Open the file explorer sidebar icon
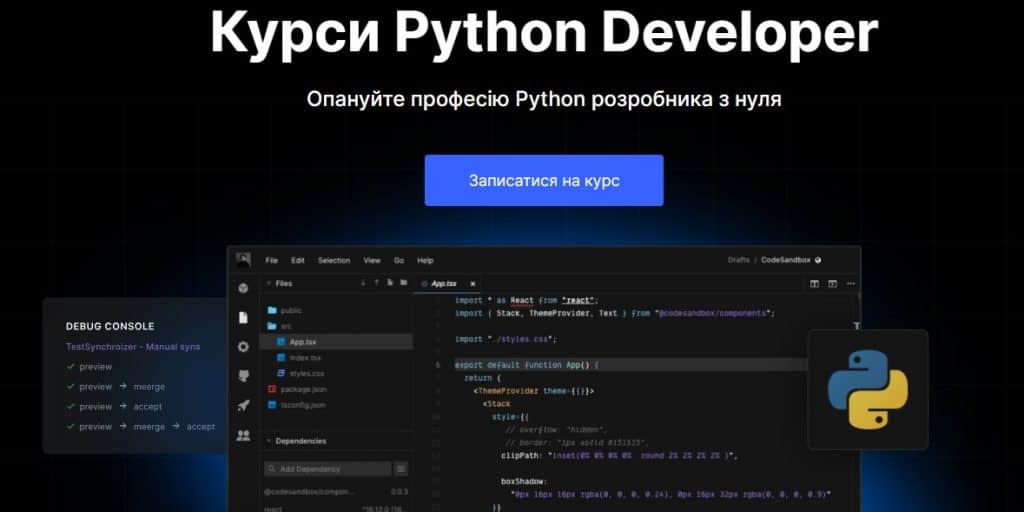Viewport: 1024px width, 512px height. (x=244, y=317)
